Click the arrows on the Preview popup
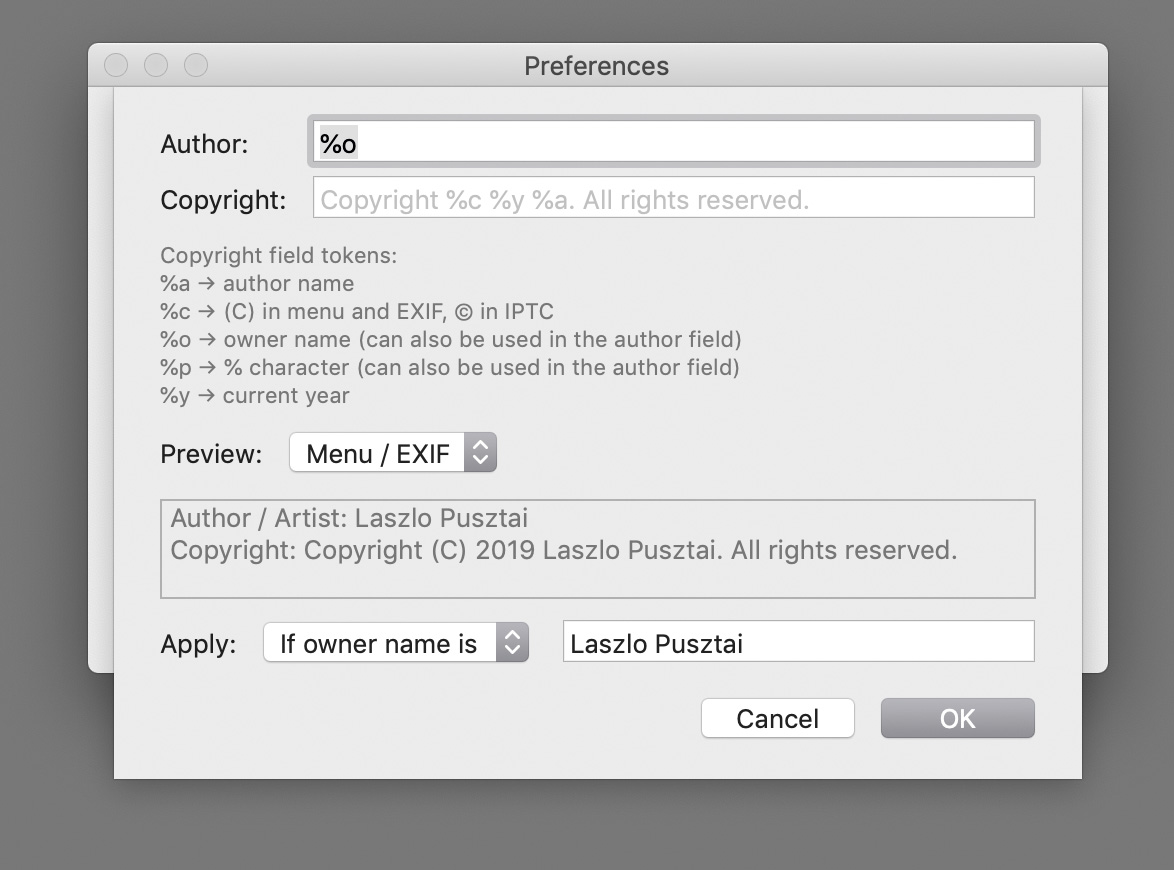Screen dimensions: 1174x870 pyautogui.click(x=481, y=453)
